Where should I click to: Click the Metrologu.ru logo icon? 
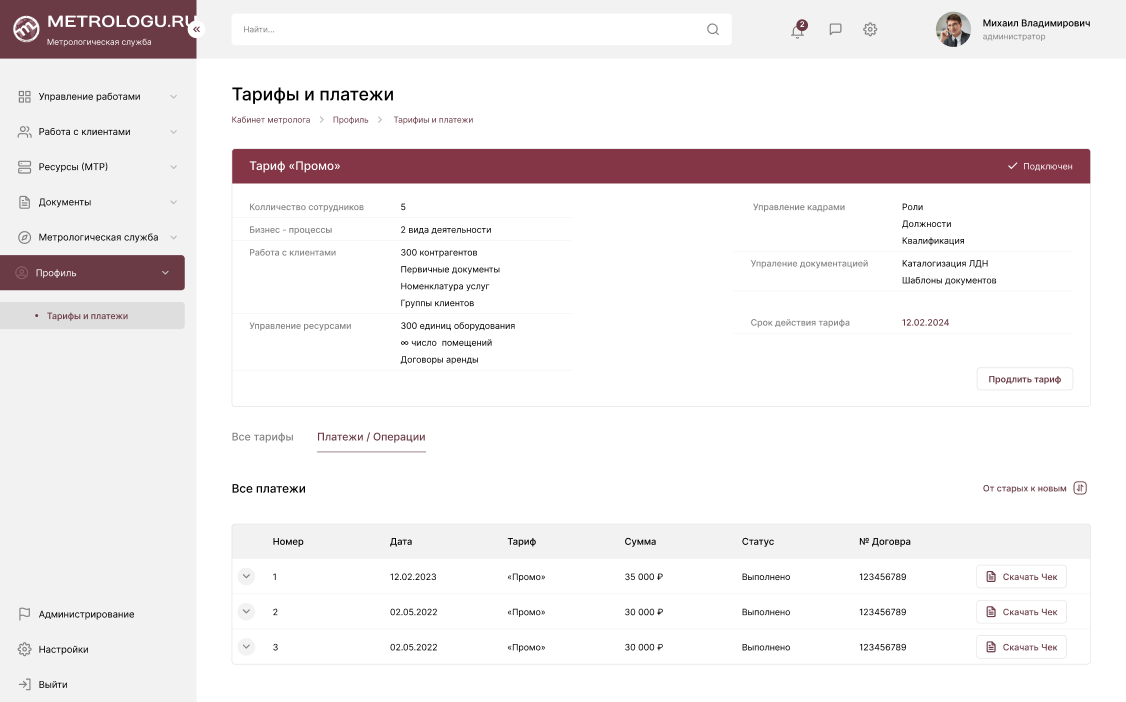(x=26, y=30)
